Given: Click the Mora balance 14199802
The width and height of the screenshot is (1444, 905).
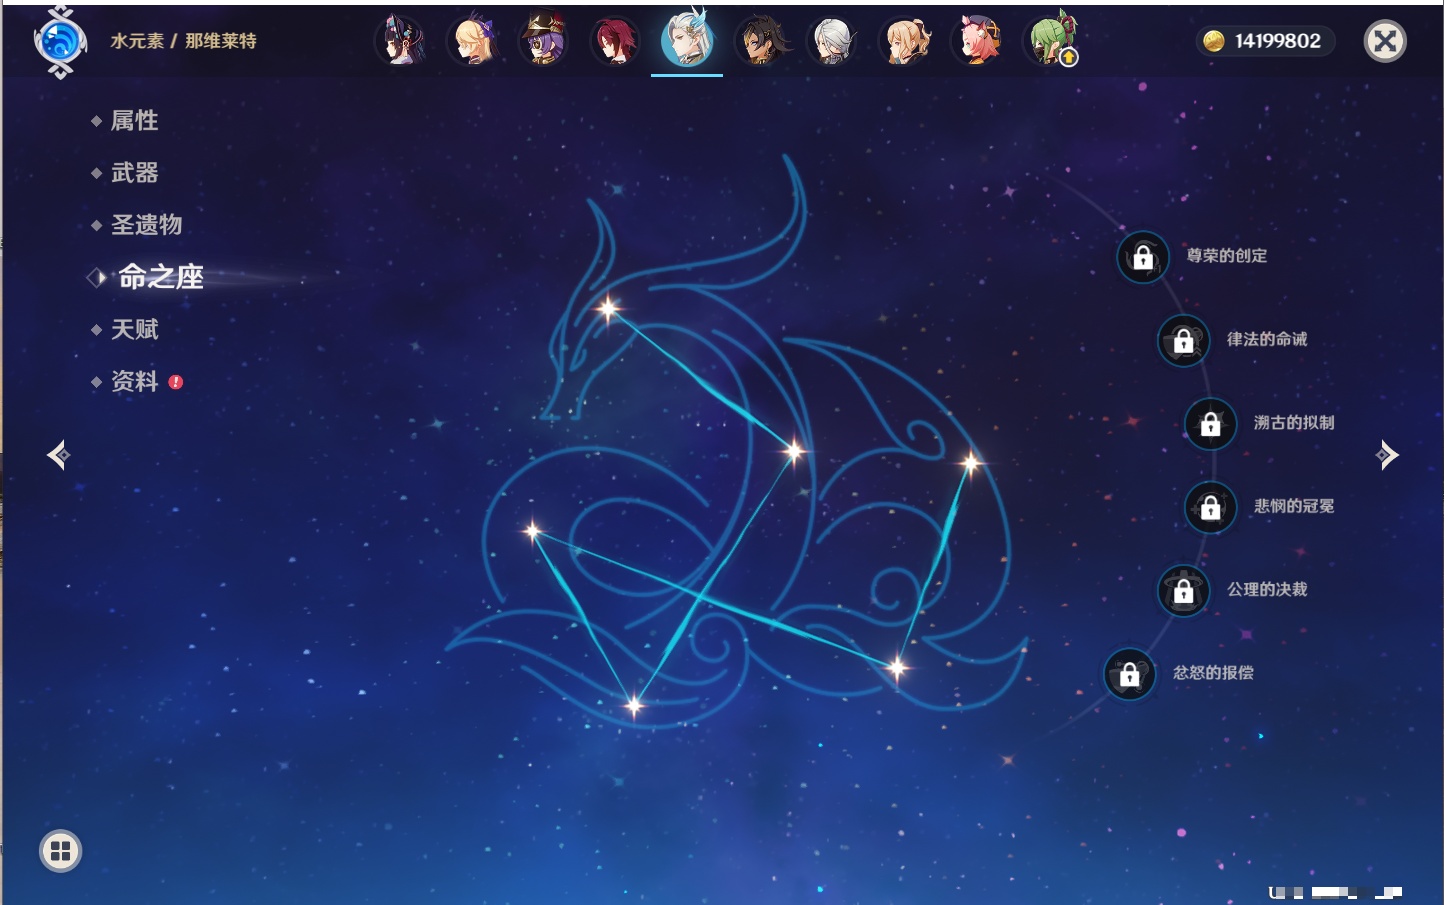Looking at the screenshot, I should pos(1277,41).
